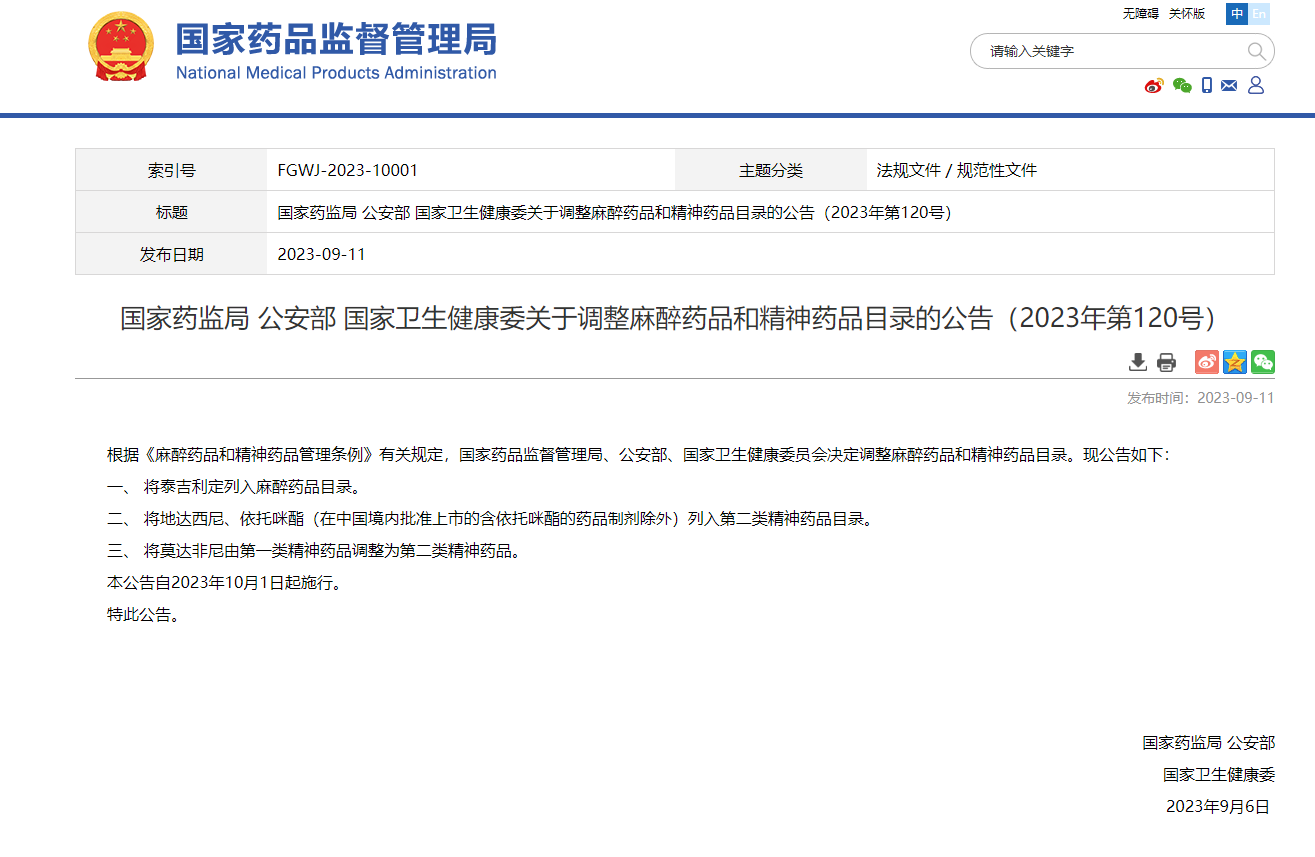This screenshot has width=1315, height=857.
Task: Click the Weibo icon below the search box
Action: [1154, 86]
